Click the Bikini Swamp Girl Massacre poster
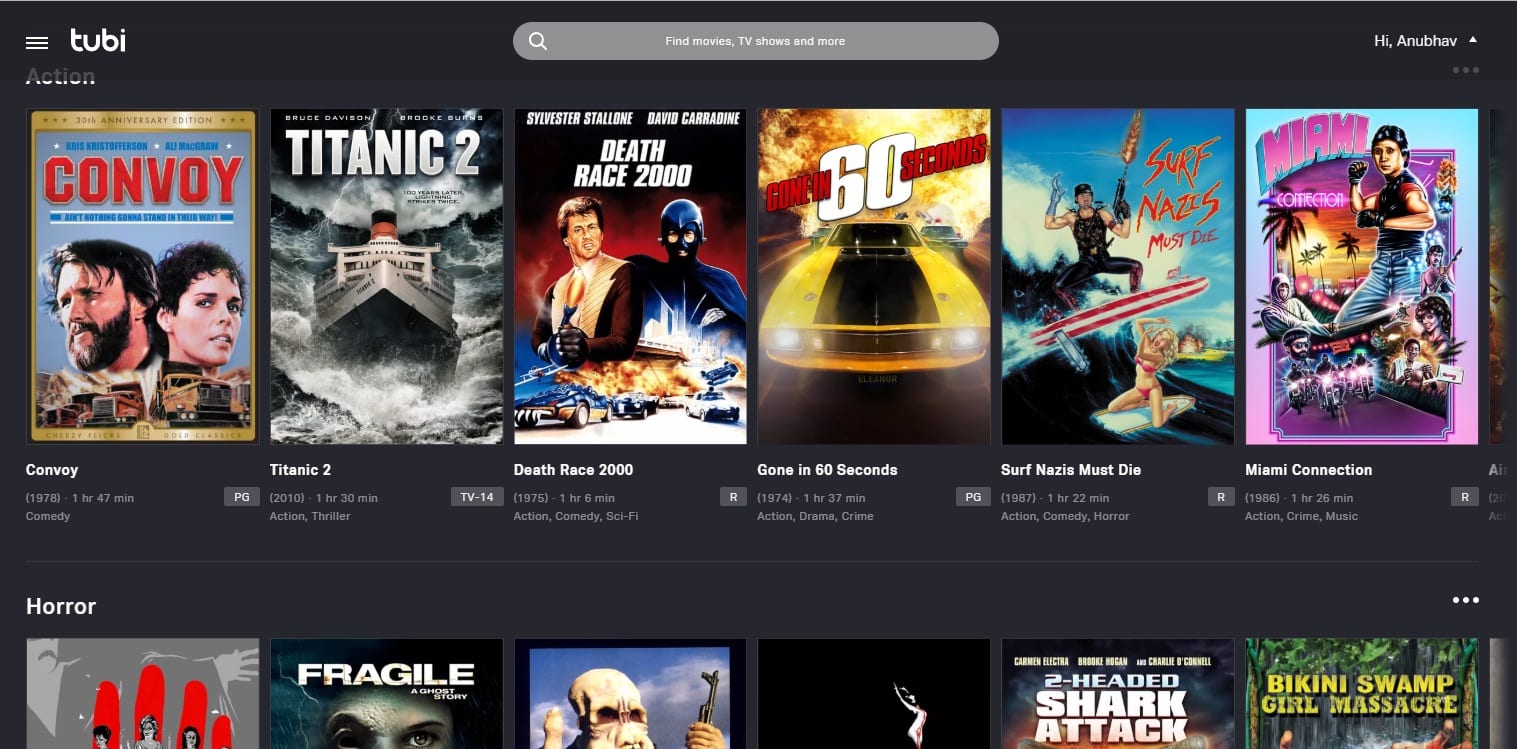This screenshot has height=749, width=1517. click(1361, 694)
